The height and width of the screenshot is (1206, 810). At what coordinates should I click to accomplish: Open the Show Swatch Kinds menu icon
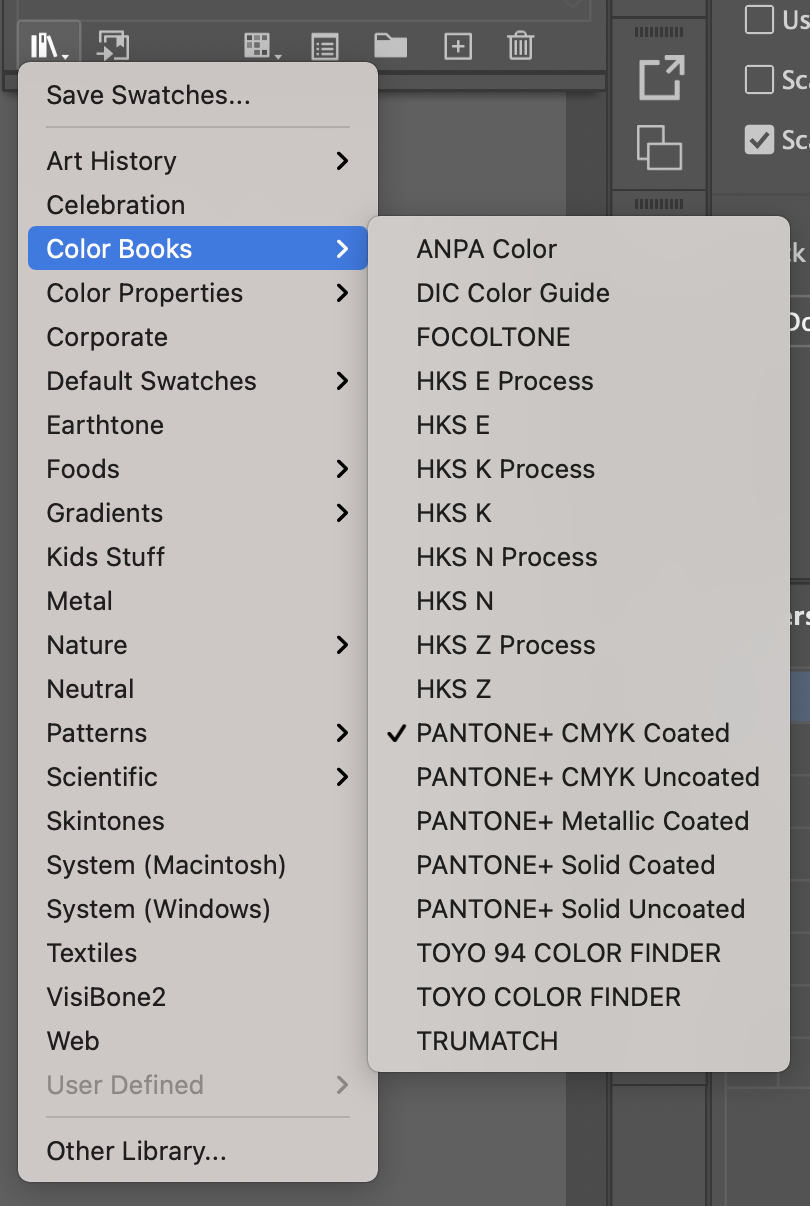[x=261, y=46]
